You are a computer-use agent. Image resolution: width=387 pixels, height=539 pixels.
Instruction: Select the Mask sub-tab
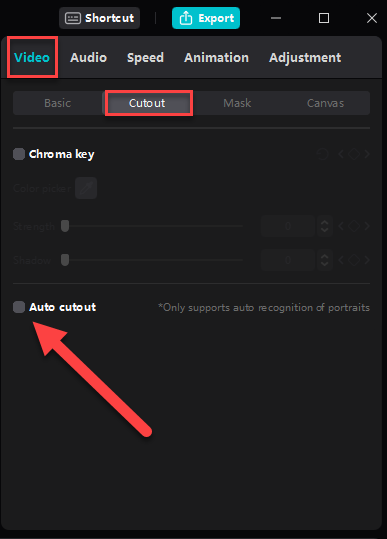point(237,103)
